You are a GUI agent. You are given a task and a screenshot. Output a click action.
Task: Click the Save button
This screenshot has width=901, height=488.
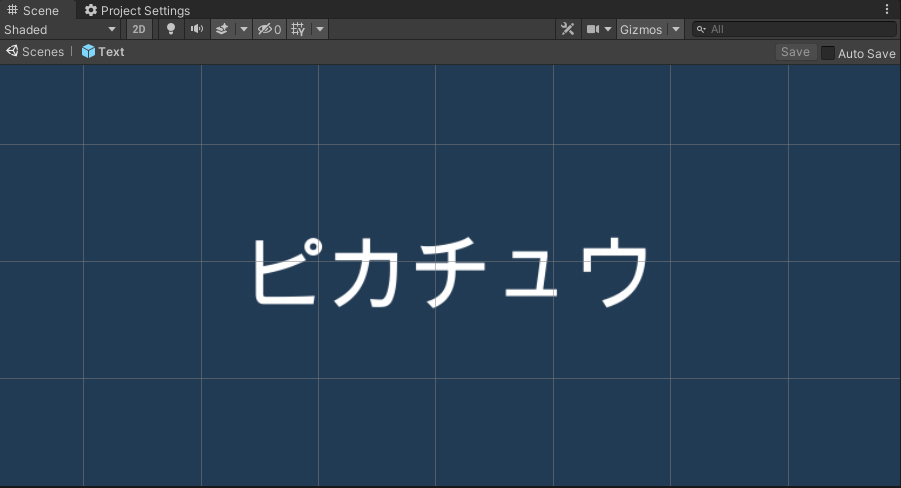pyautogui.click(x=795, y=52)
